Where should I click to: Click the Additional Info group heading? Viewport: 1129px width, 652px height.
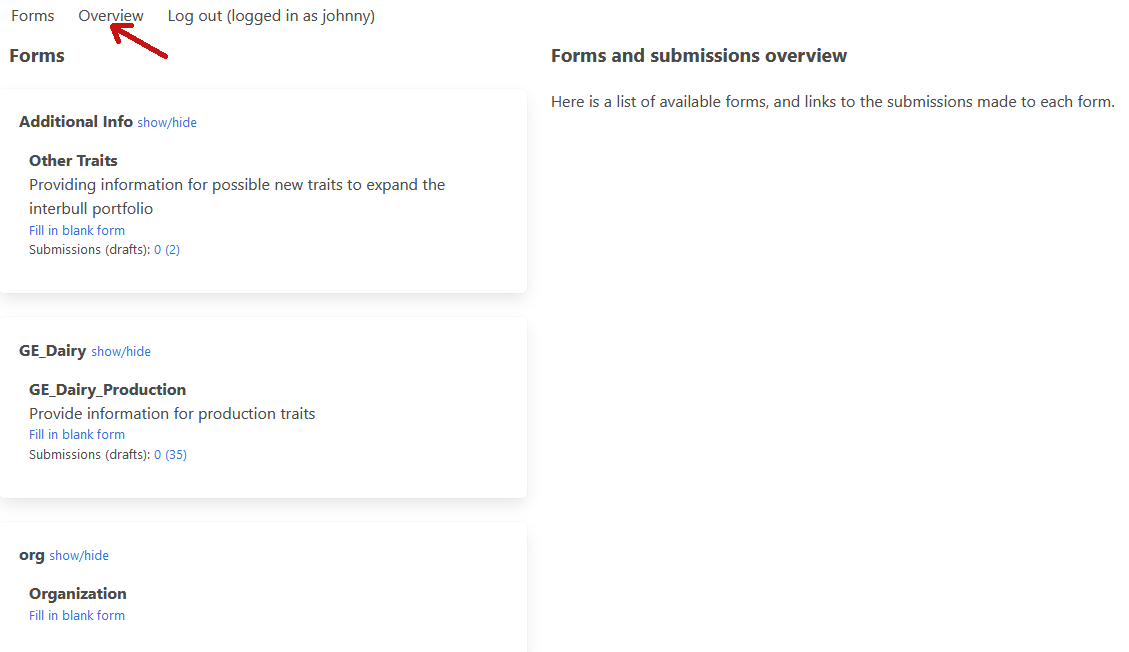pyautogui.click(x=76, y=122)
